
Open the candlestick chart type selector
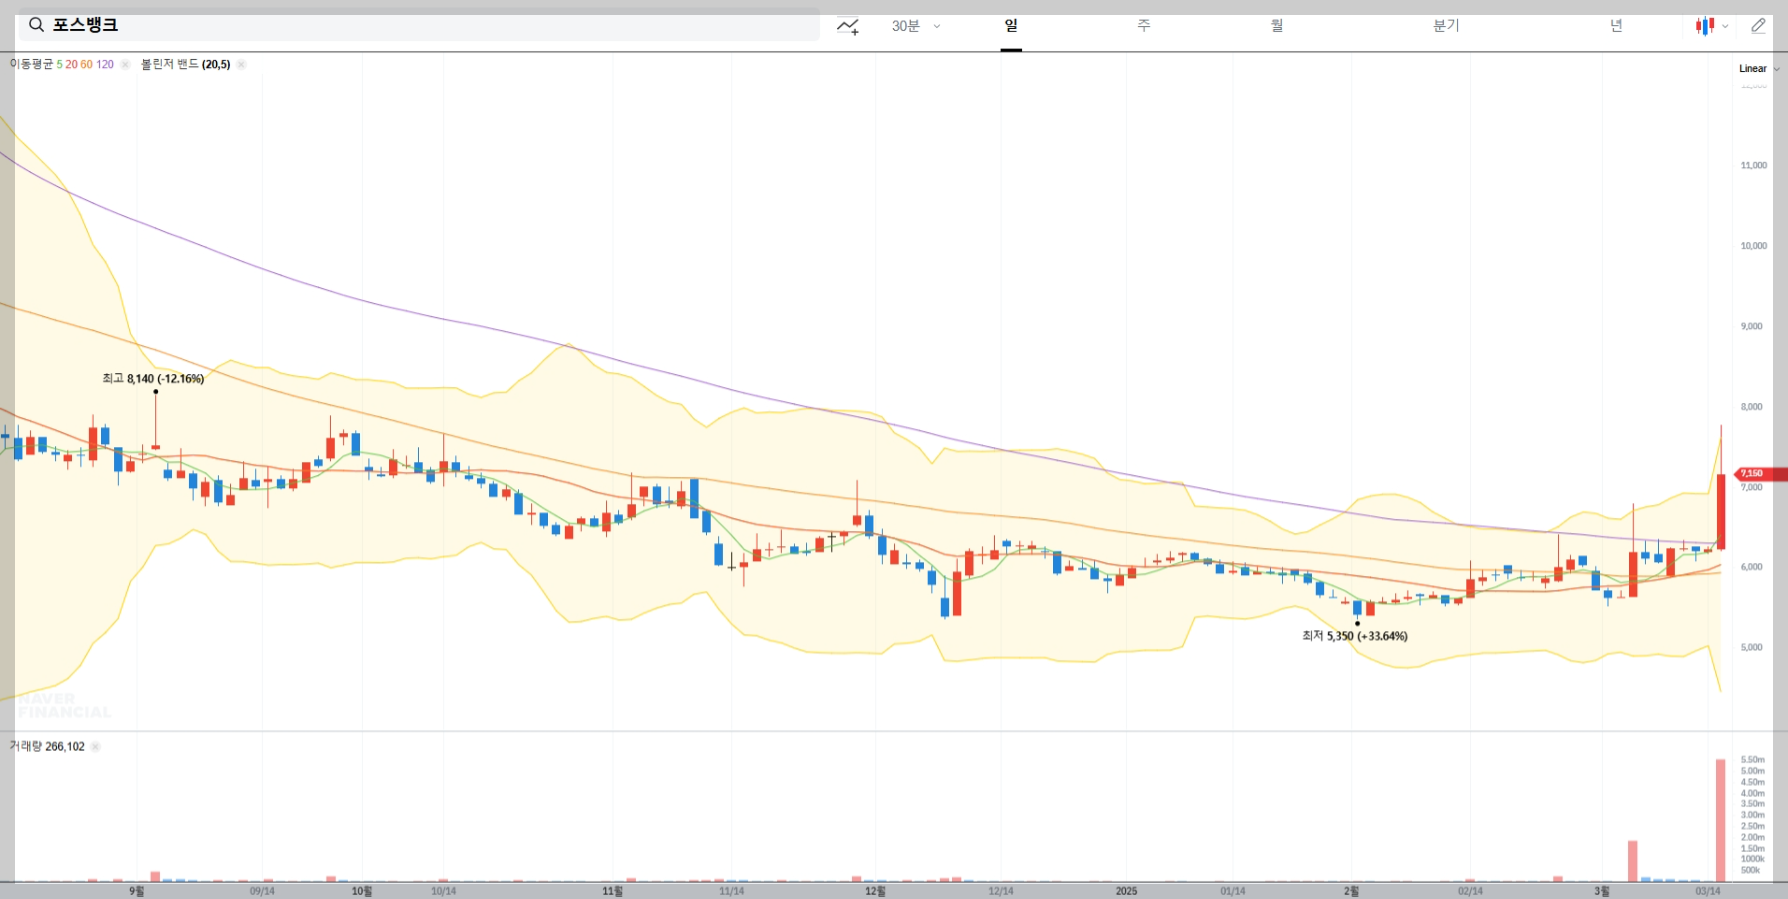(1711, 26)
